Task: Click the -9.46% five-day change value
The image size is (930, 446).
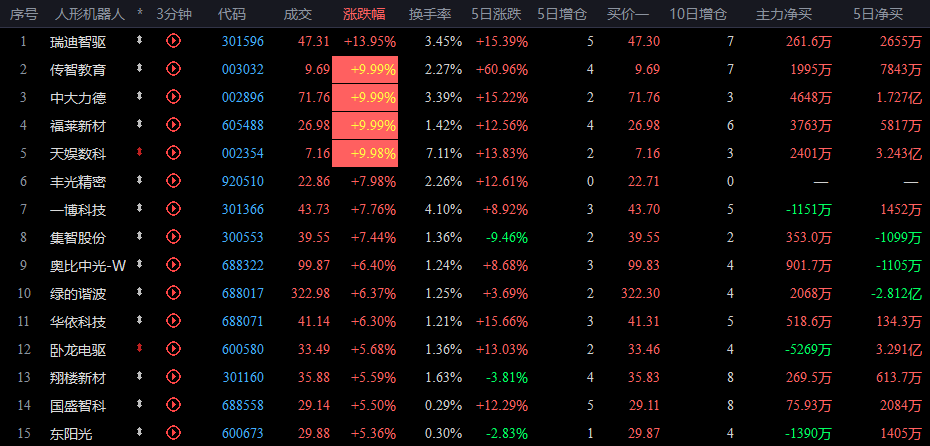Action: [507, 238]
